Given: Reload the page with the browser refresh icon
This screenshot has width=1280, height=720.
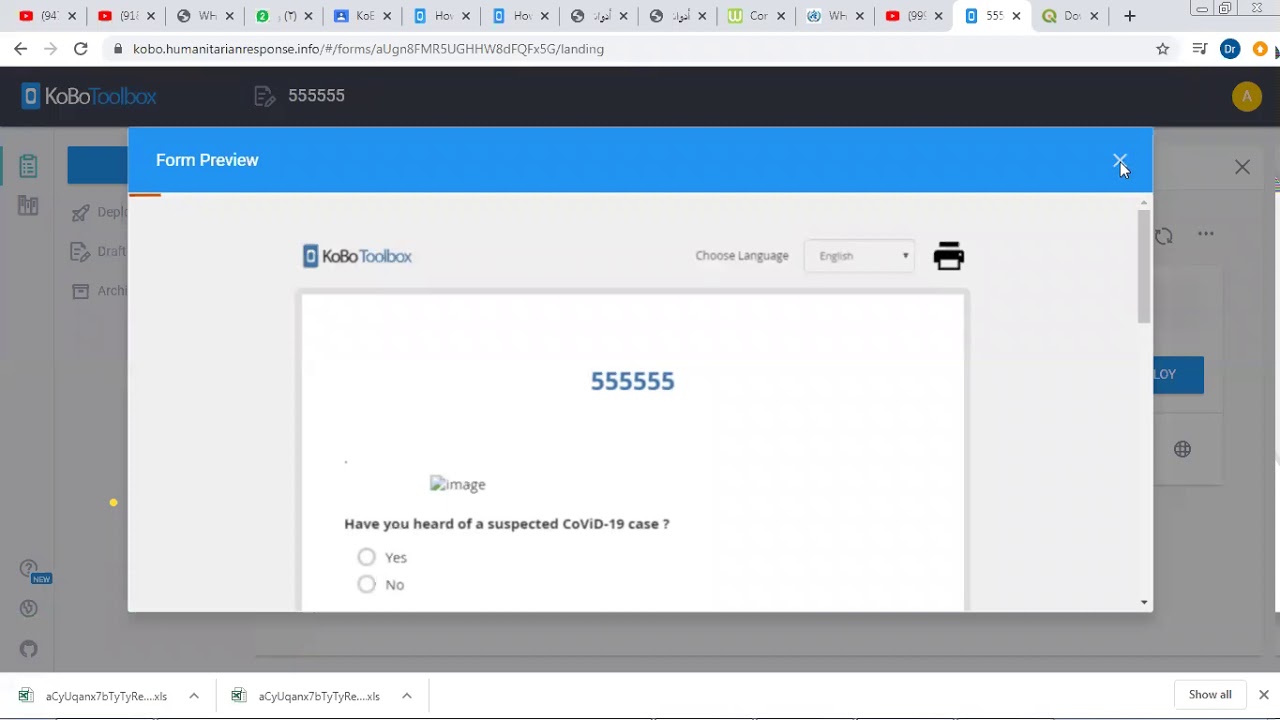Looking at the screenshot, I should click(x=81, y=49).
